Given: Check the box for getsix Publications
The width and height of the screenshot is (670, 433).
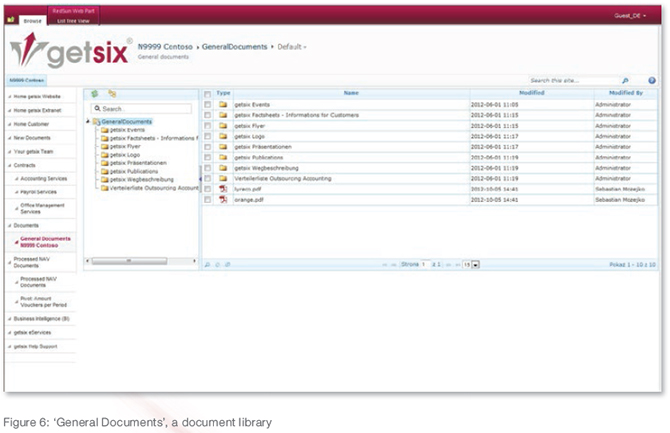Looking at the screenshot, I should tap(207, 157).
